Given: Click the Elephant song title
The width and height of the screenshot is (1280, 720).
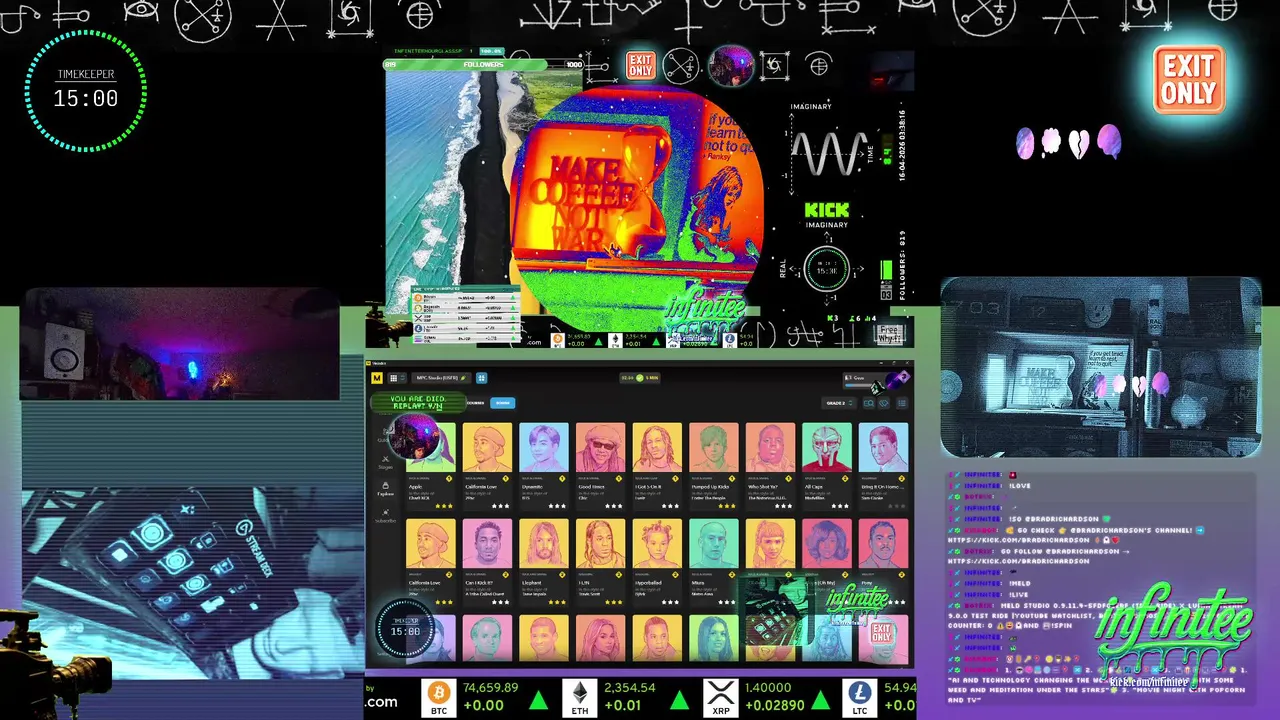Looking at the screenshot, I should coord(531,583).
